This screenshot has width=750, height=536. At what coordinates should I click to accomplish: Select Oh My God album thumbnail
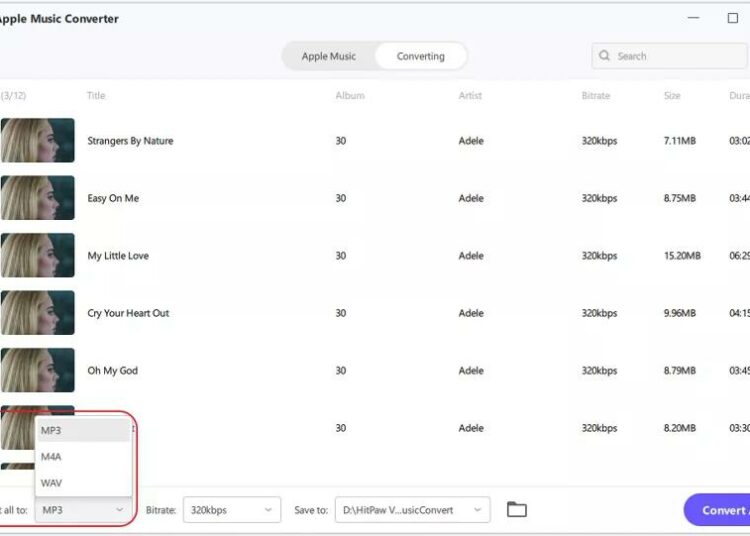[x=38, y=370]
